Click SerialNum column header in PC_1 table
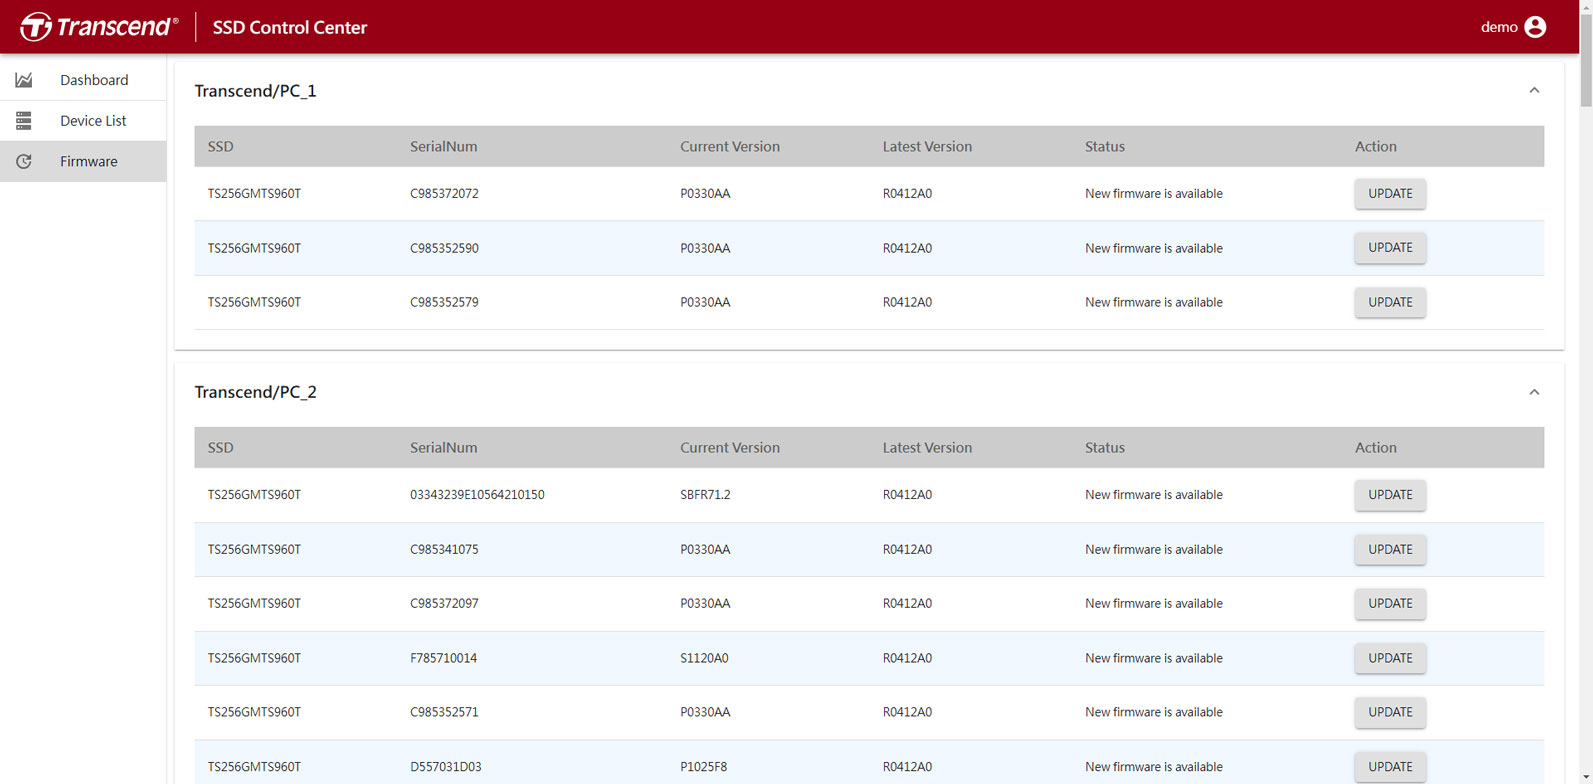This screenshot has height=784, width=1593. 443,146
